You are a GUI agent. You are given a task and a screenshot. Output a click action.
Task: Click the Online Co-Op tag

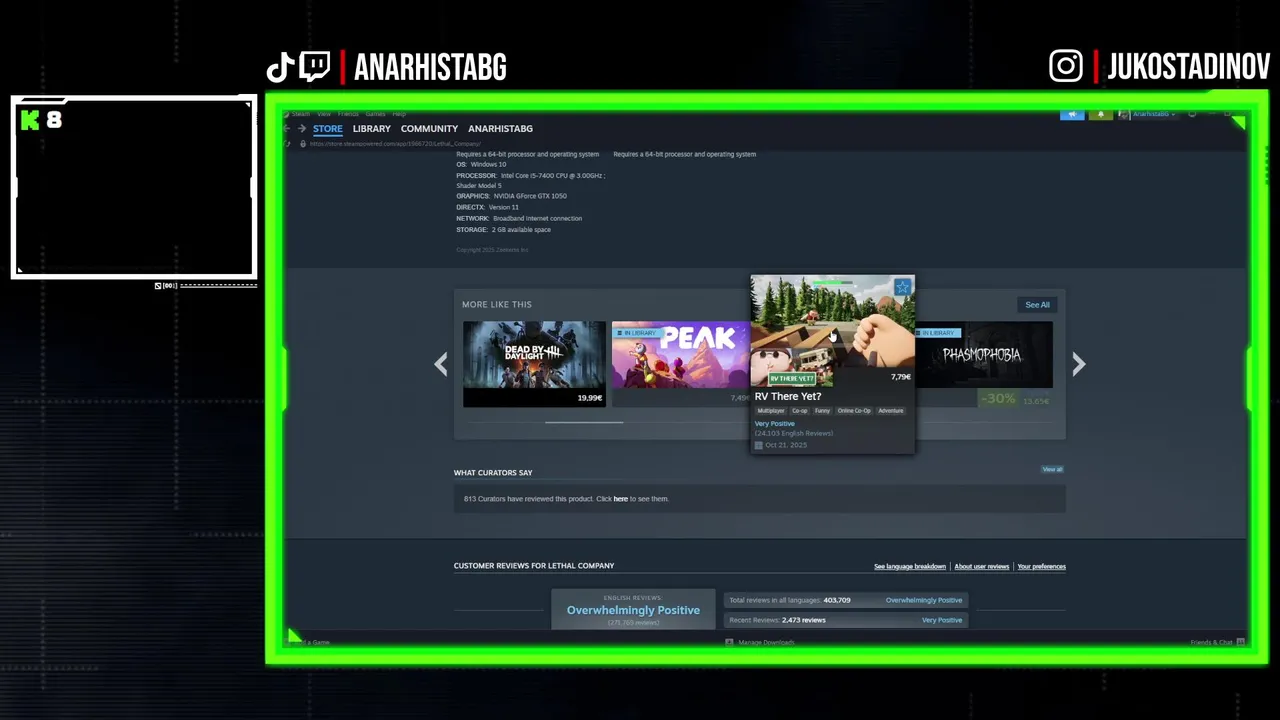[854, 411]
